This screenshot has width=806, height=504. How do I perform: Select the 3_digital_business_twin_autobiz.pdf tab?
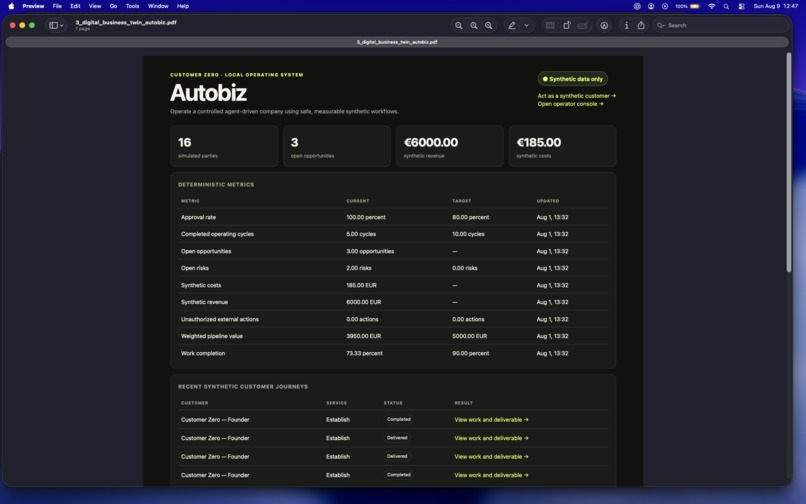[x=397, y=42]
